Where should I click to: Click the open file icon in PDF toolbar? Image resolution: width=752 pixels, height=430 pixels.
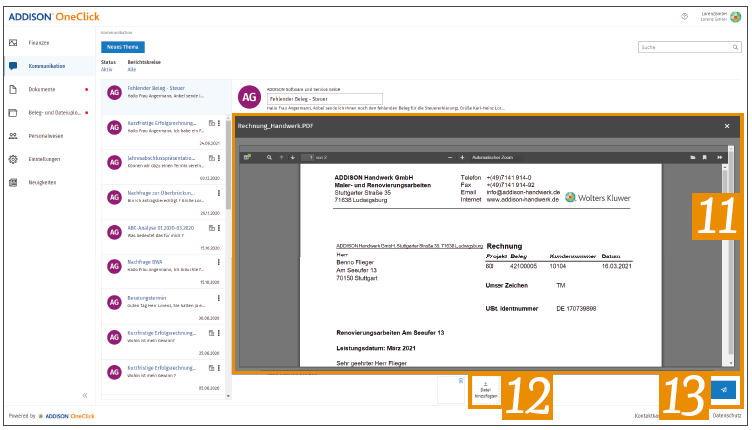tap(693, 157)
